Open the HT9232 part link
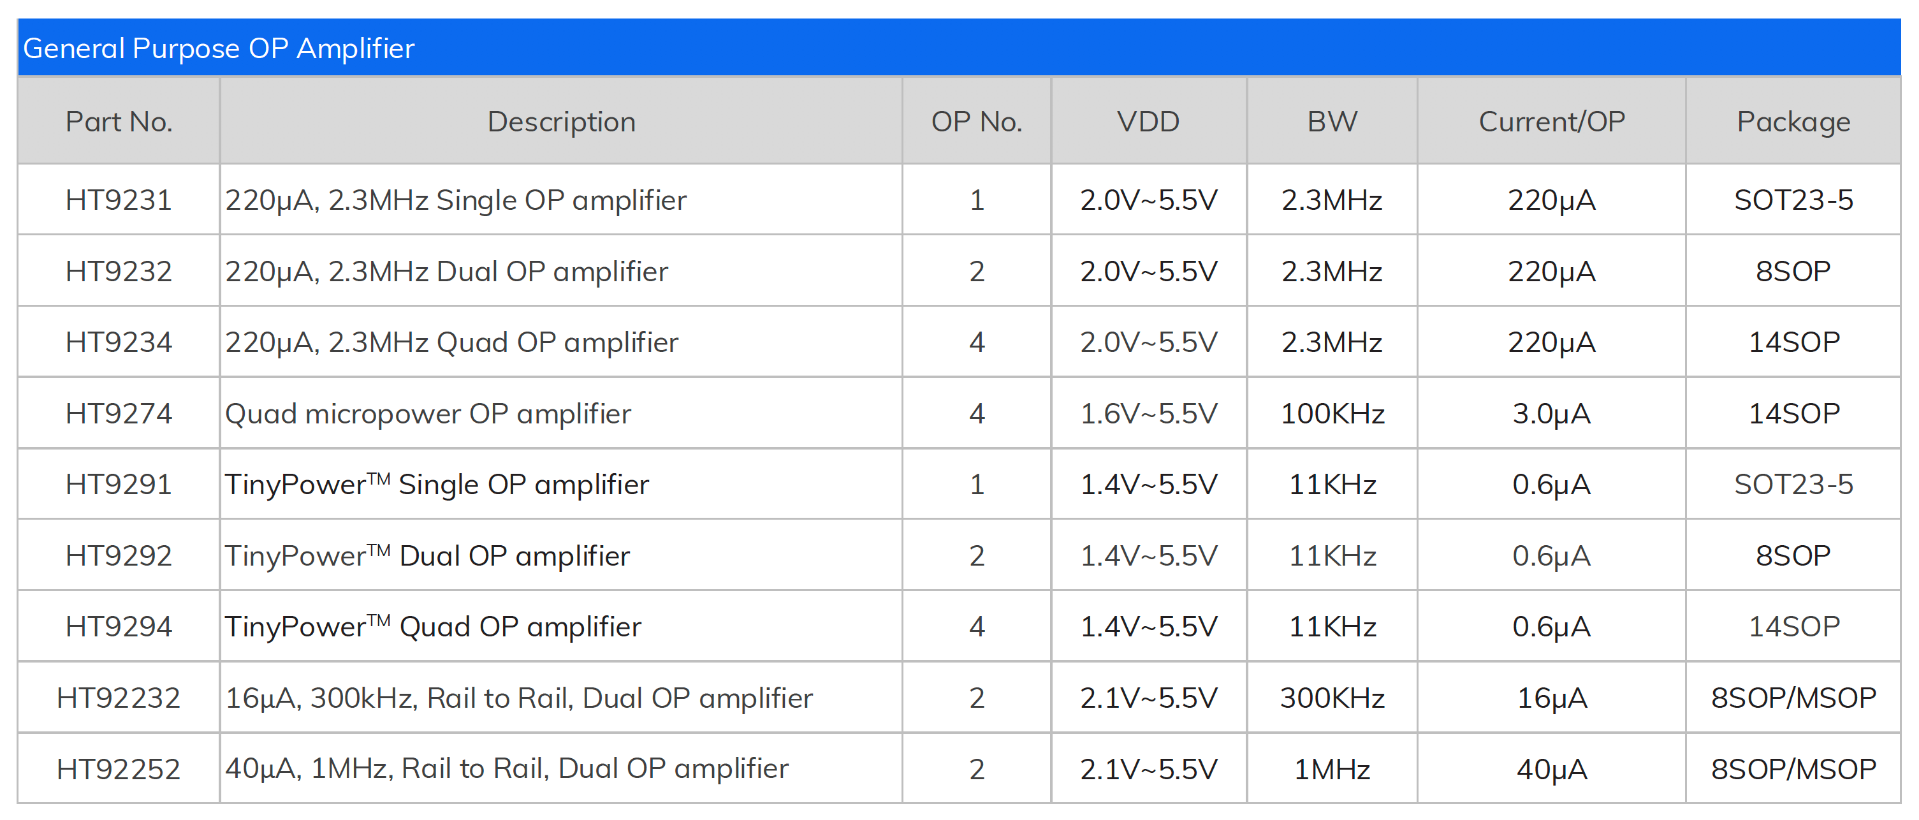1919x820 pixels. [118, 271]
